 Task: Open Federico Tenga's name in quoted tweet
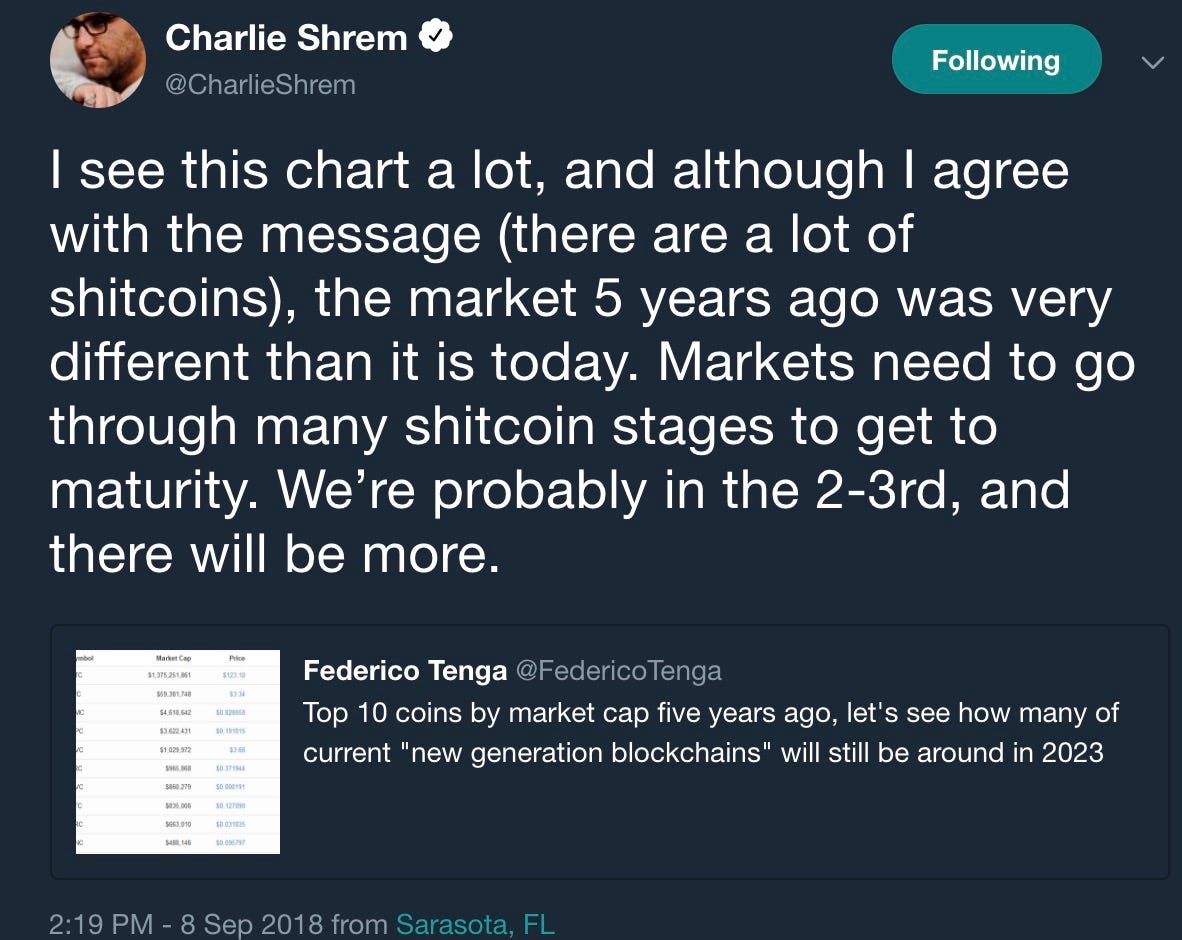click(x=405, y=670)
